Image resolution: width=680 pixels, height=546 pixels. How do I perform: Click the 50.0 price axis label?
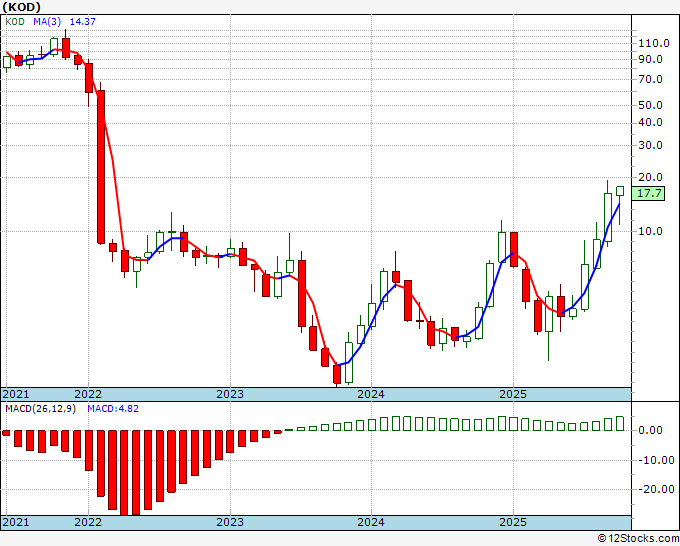tap(650, 105)
